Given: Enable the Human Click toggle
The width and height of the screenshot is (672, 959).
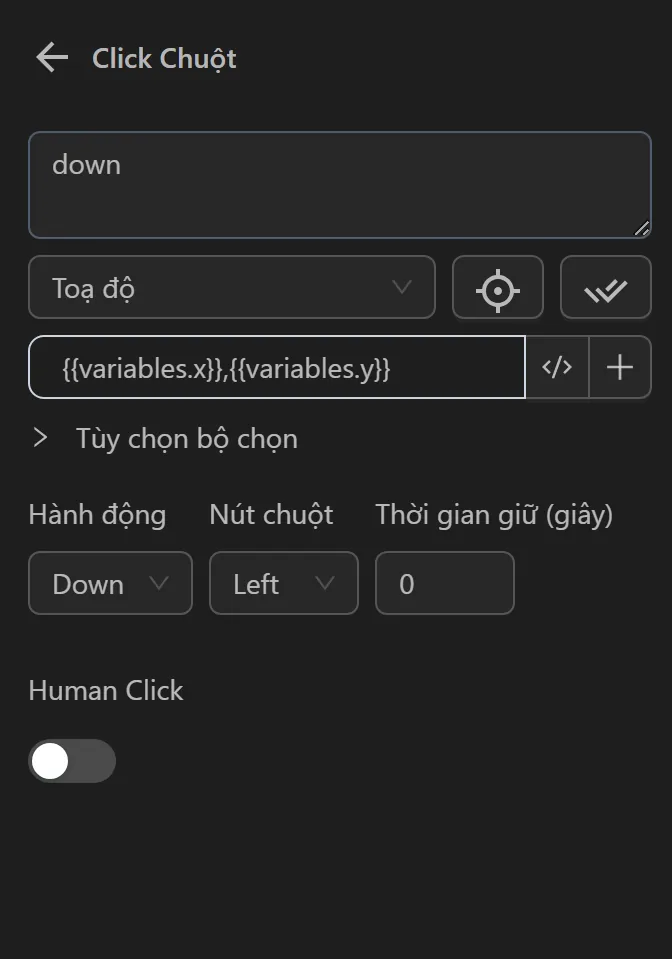Looking at the screenshot, I should coord(72,761).
